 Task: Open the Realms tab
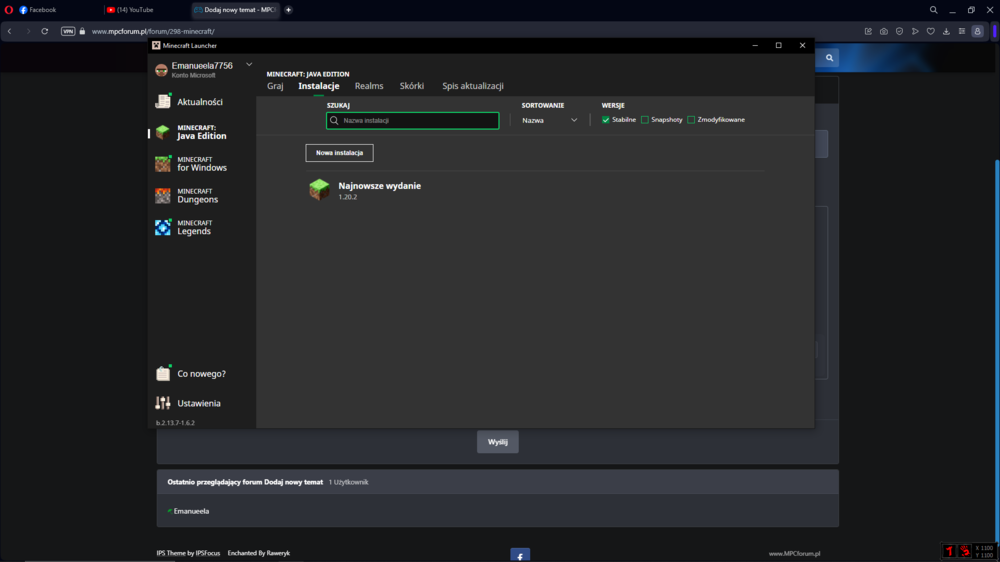click(x=369, y=86)
